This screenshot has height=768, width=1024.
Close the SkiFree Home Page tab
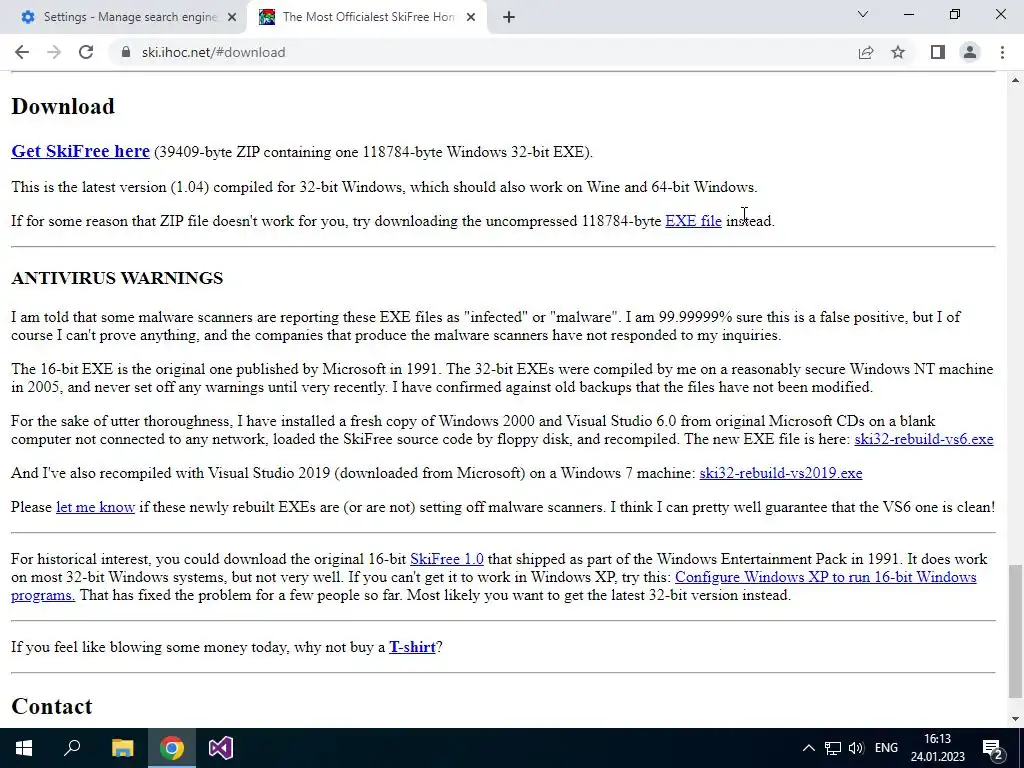pos(471,17)
